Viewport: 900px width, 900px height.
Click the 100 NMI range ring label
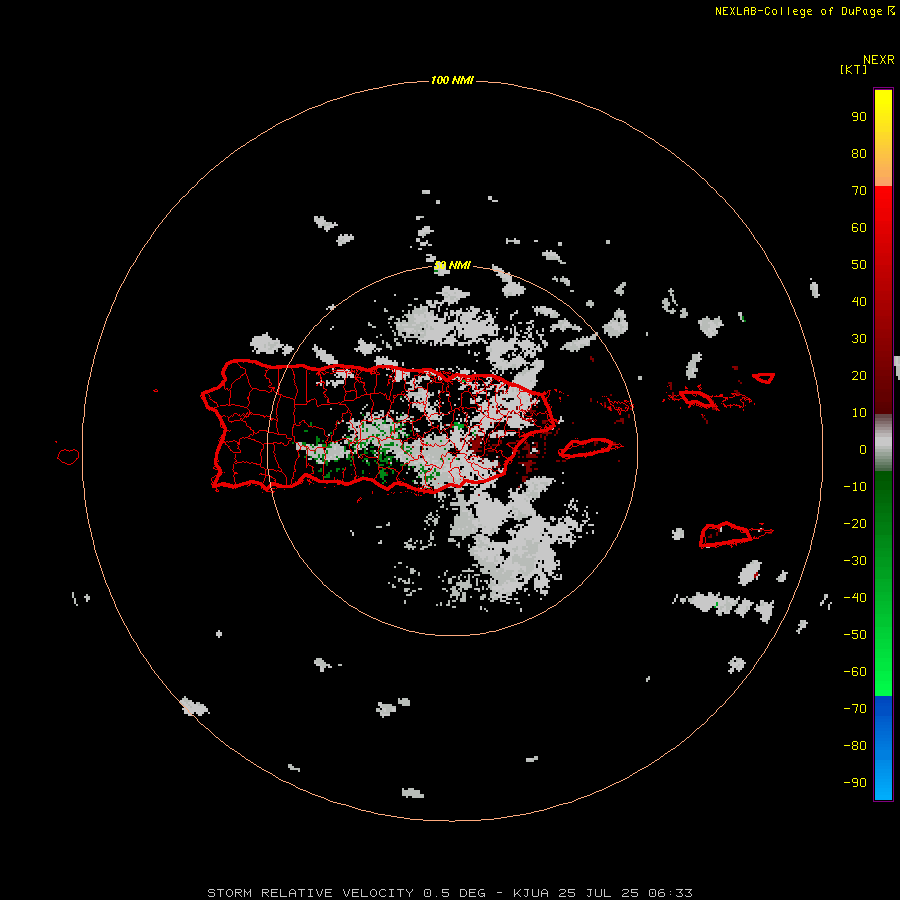point(452,80)
